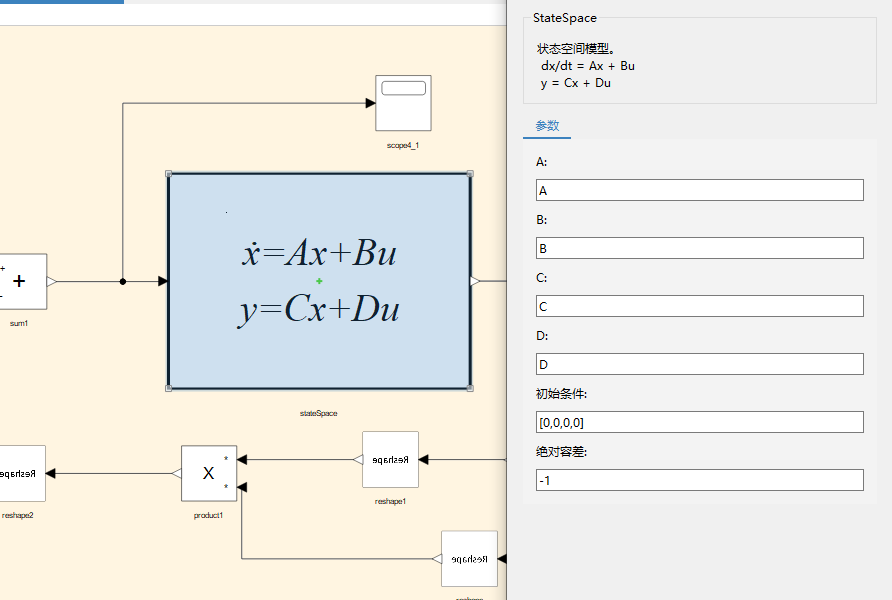Select the Reshape block at bottom right

click(469, 558)
